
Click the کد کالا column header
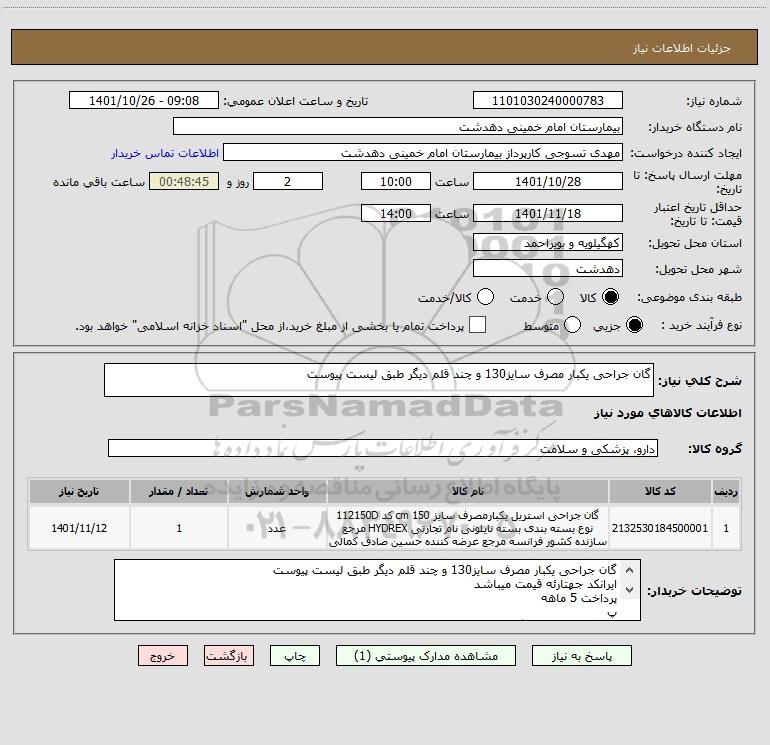click(x=660, y=491)
